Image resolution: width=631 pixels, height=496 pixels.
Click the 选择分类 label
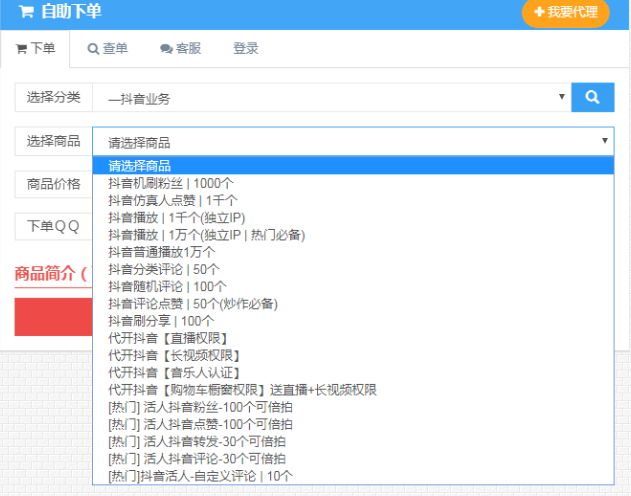click(x=54, y=97)
